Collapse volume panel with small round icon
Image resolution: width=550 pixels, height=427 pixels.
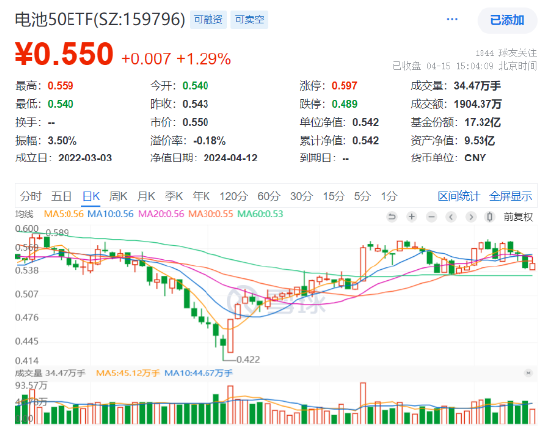click(528, 373)
